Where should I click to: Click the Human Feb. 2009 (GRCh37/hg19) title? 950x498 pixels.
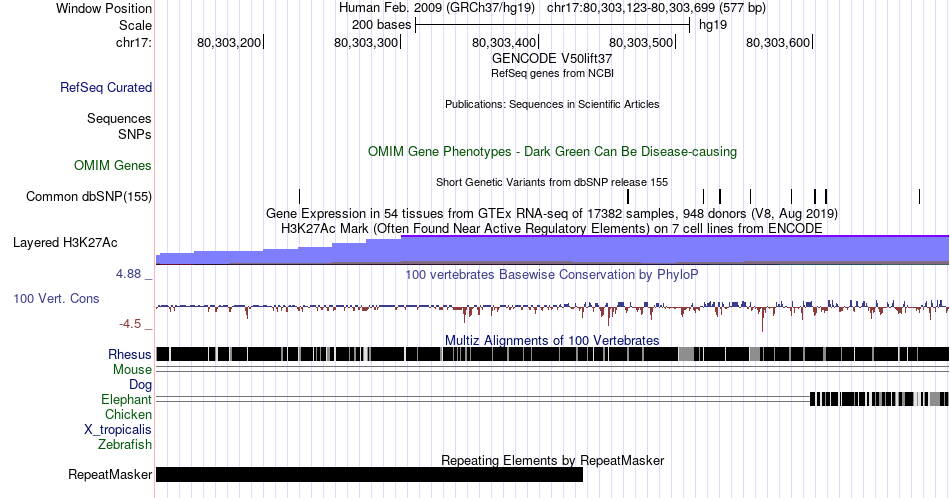click(437, 8)
